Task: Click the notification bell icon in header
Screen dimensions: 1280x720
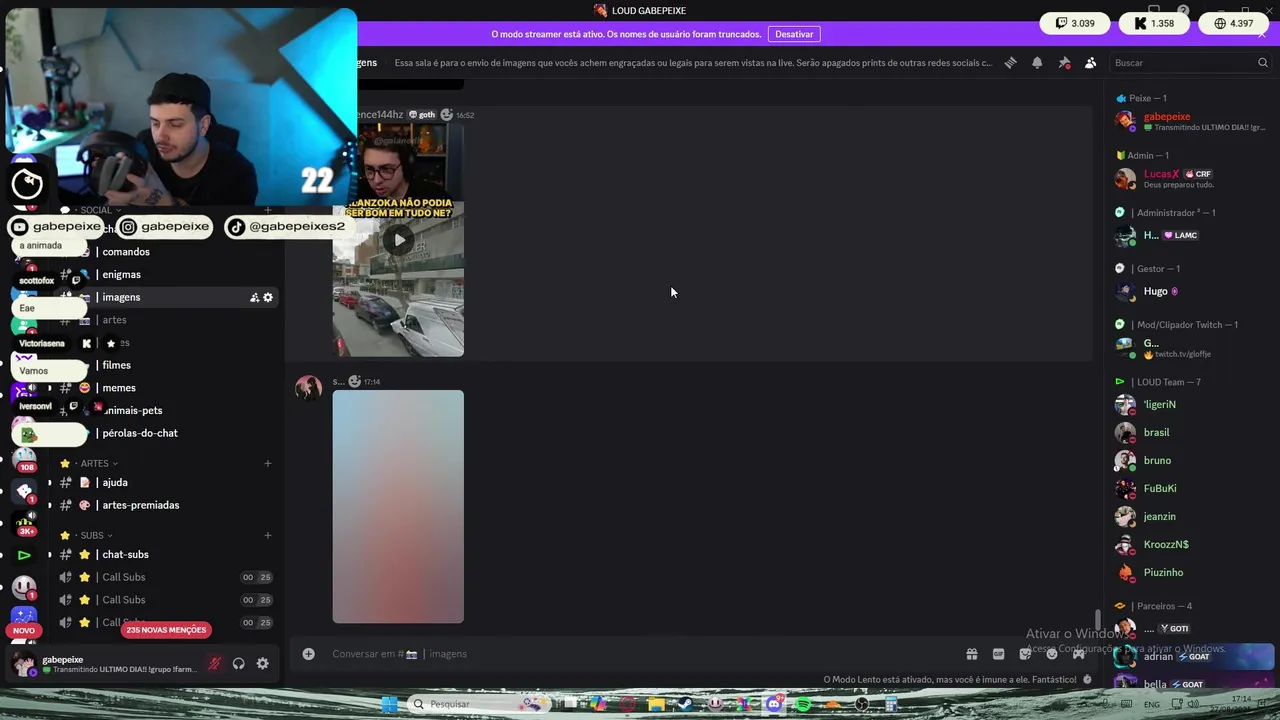Action: click(x=1037, y=63)
